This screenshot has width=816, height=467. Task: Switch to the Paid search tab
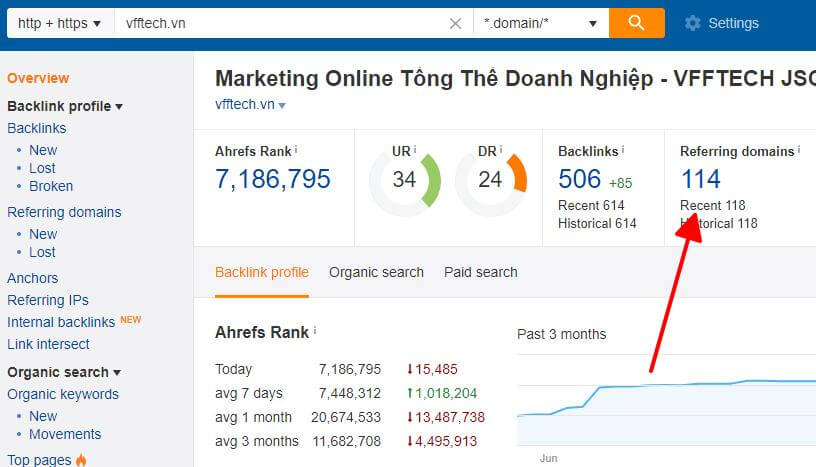[480, 272]
